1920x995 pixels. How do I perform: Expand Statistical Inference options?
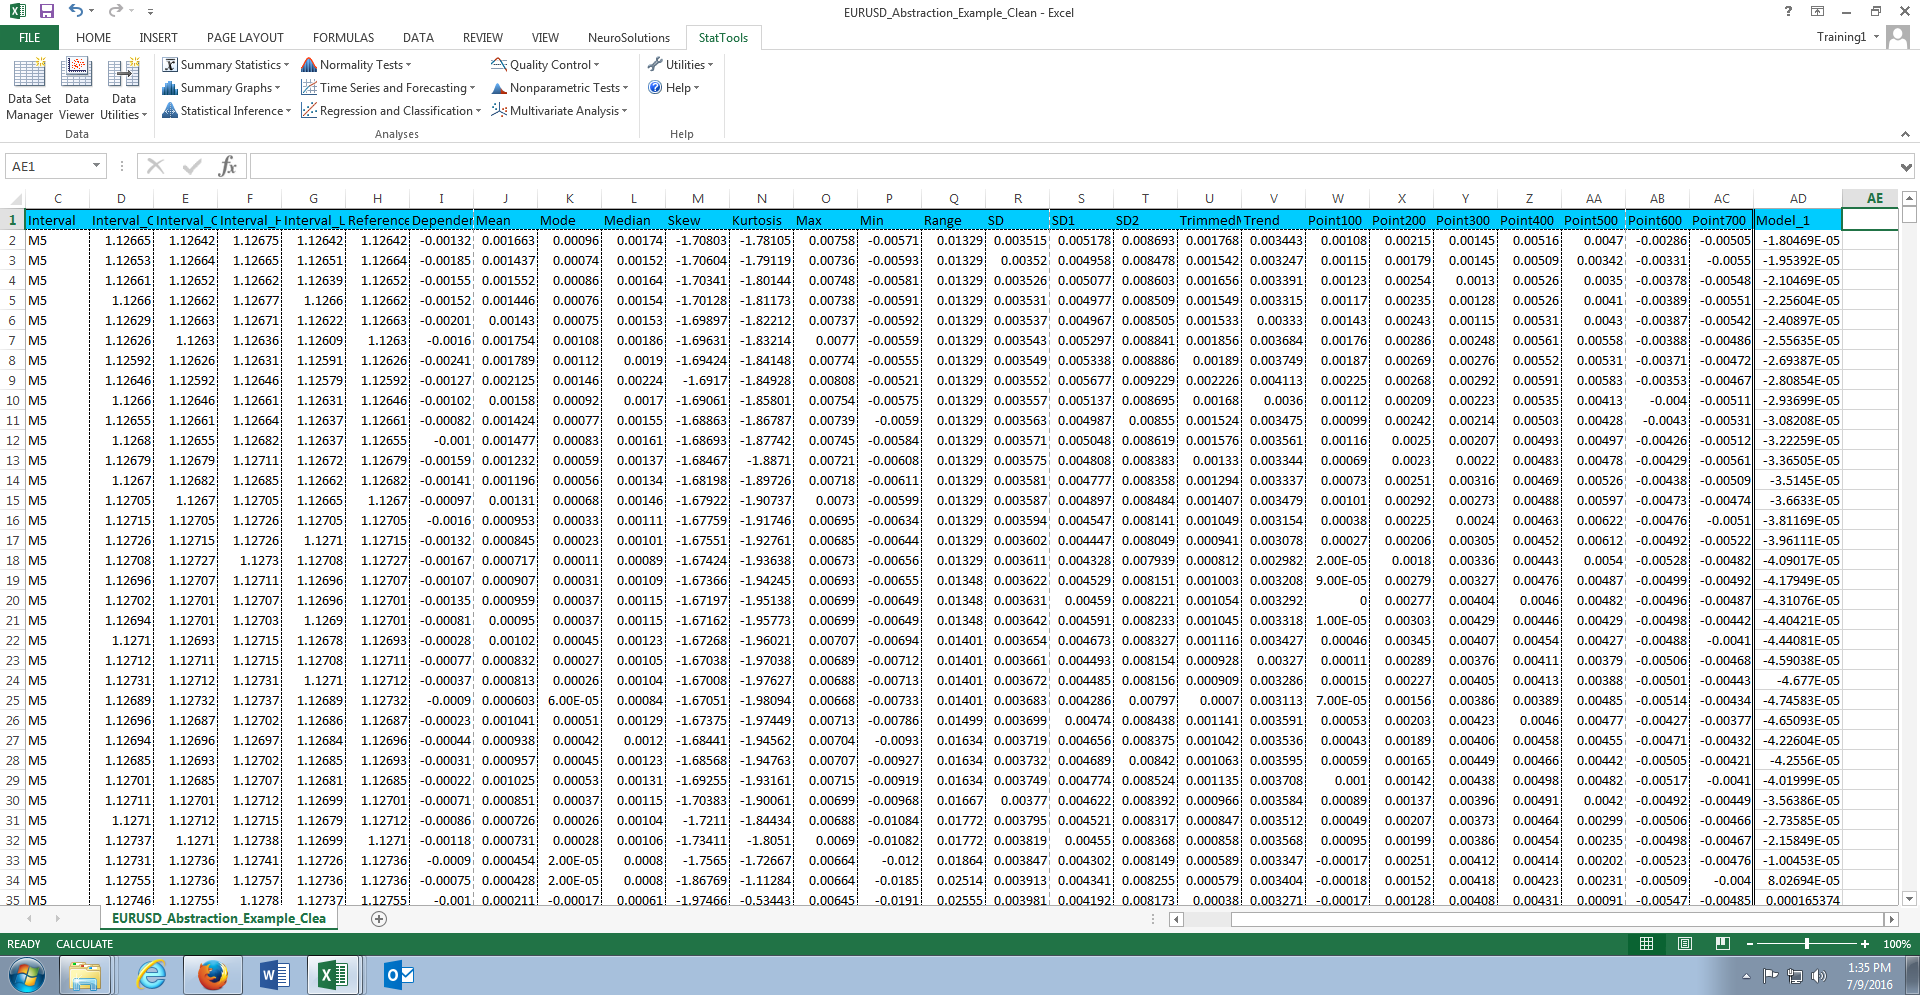pos(226,111)
